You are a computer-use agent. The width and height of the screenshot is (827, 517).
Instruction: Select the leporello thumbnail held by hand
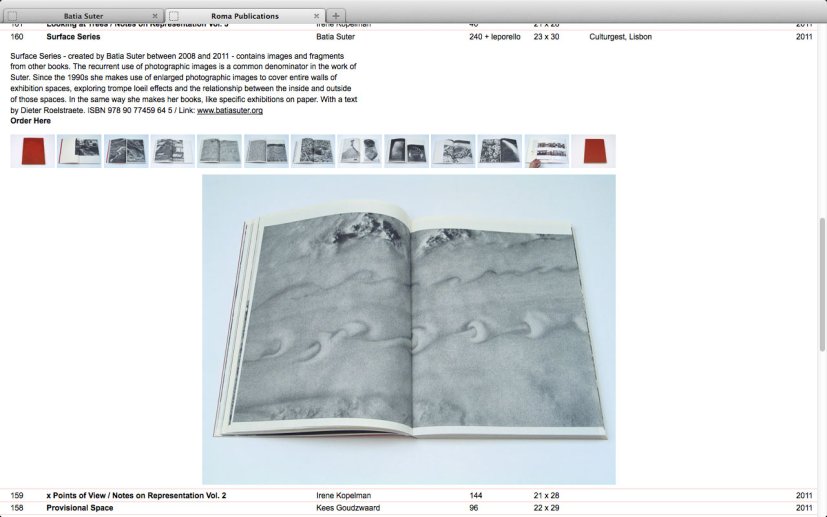(547, 151)
